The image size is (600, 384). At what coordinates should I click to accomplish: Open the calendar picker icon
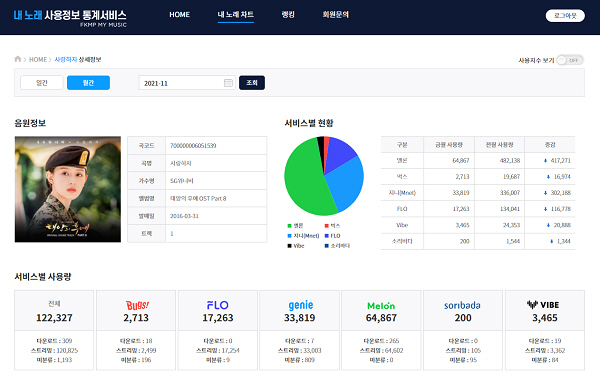(x=228, y=83)
